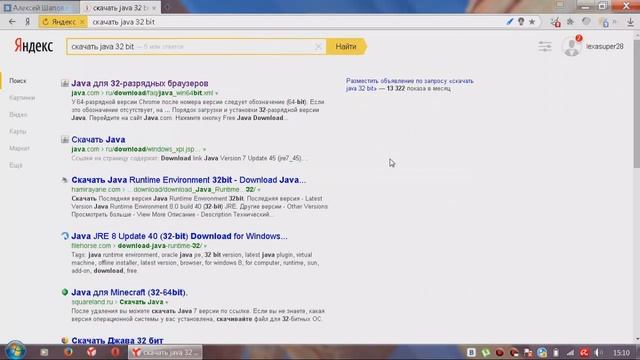Image resolution: width=640 pixels, height=360 pixels.
Task: Open the network signal tray icon
Action: point(570,353)
